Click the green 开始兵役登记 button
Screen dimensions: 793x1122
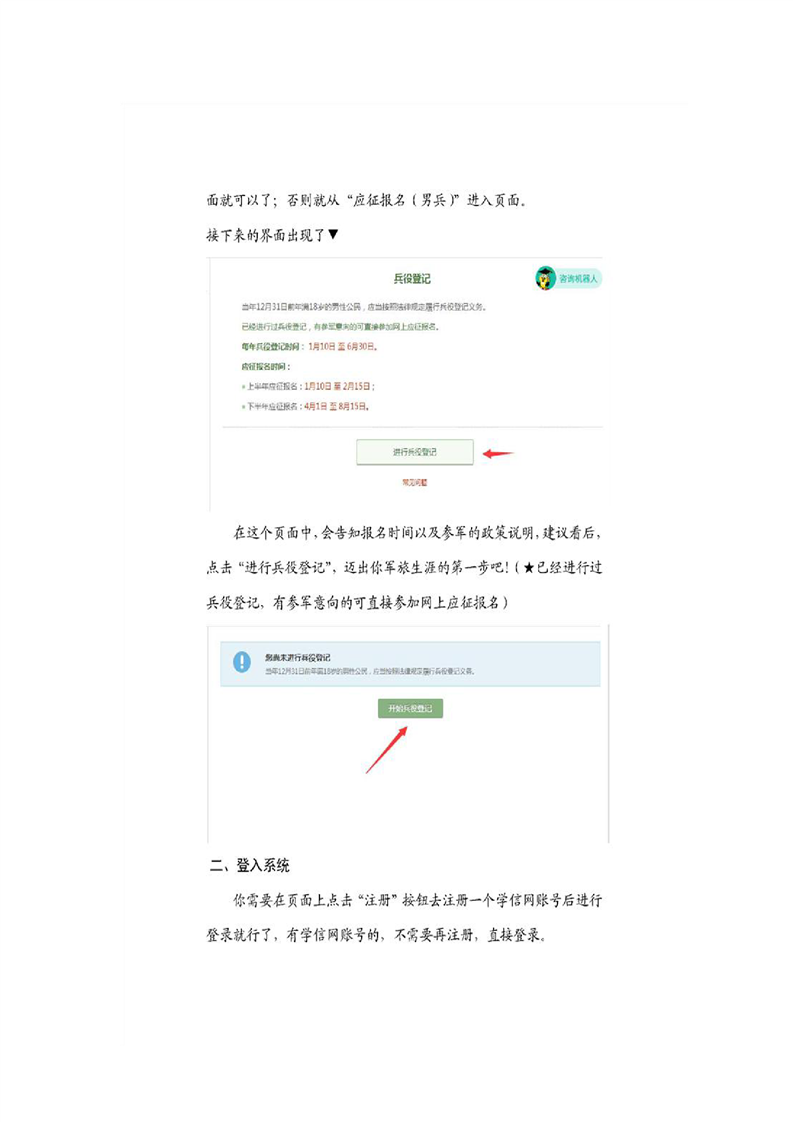(x=410, y=708)
